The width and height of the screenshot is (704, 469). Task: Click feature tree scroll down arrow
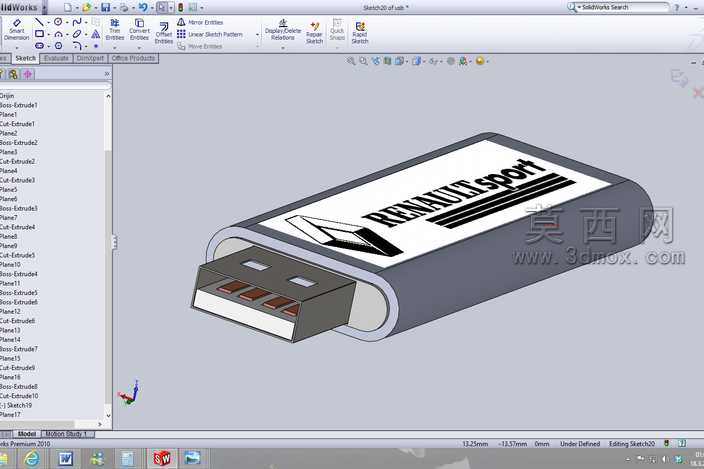point(108,416)
